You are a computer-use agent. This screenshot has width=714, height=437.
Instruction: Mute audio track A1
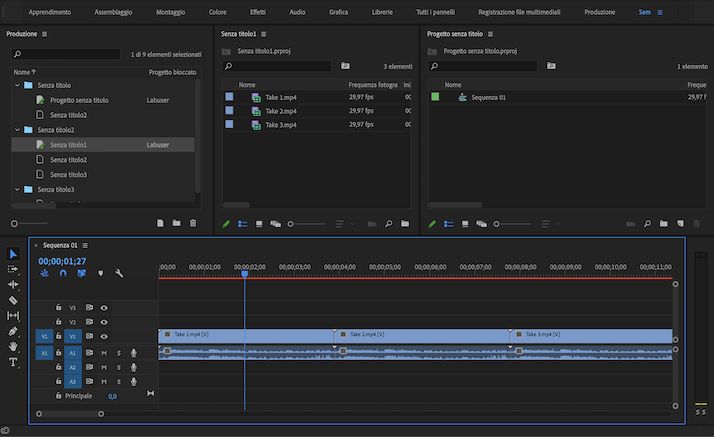point(104,353)
